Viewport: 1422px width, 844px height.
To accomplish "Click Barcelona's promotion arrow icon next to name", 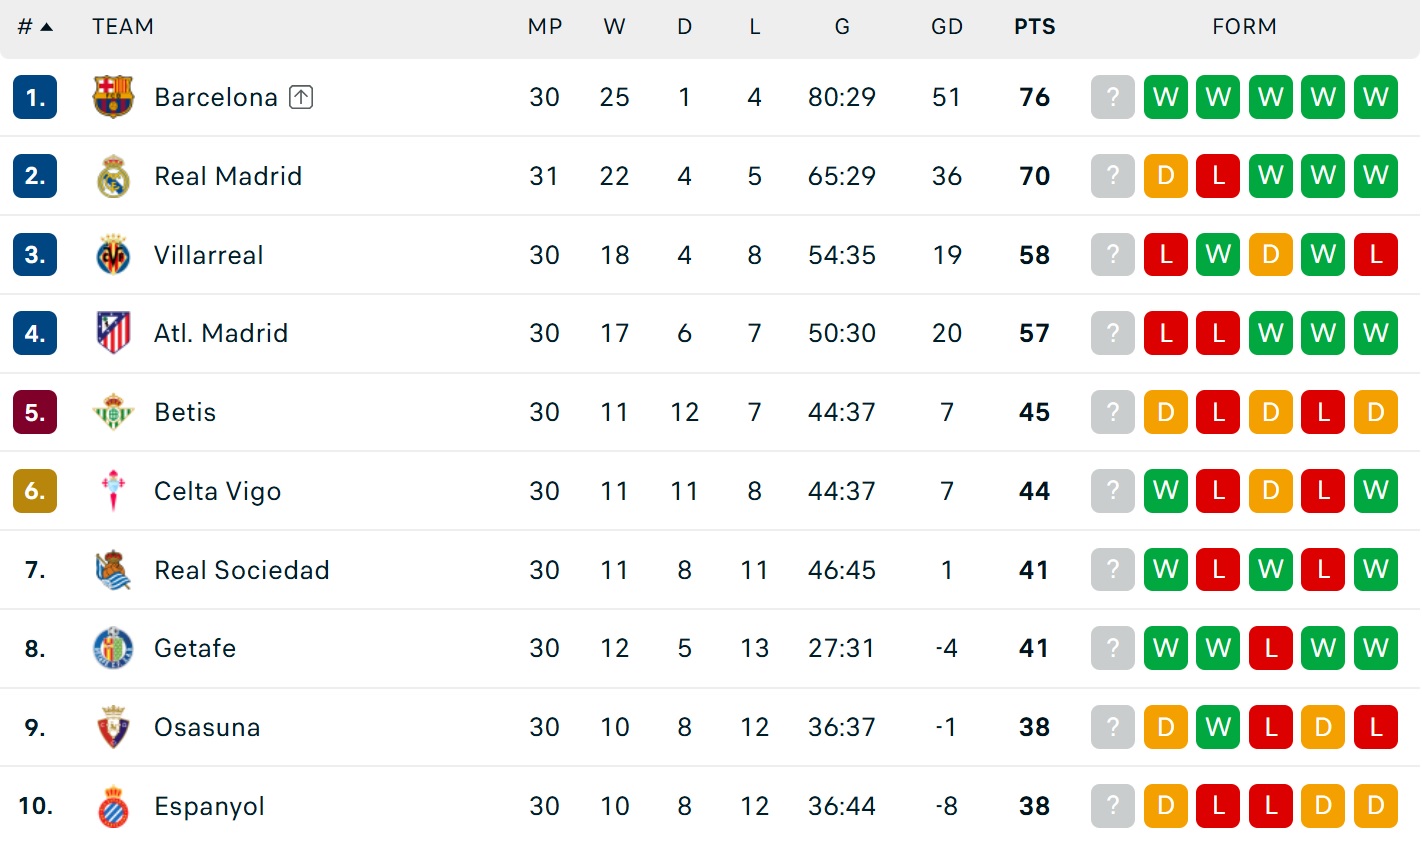I will [x=301, y=97].
